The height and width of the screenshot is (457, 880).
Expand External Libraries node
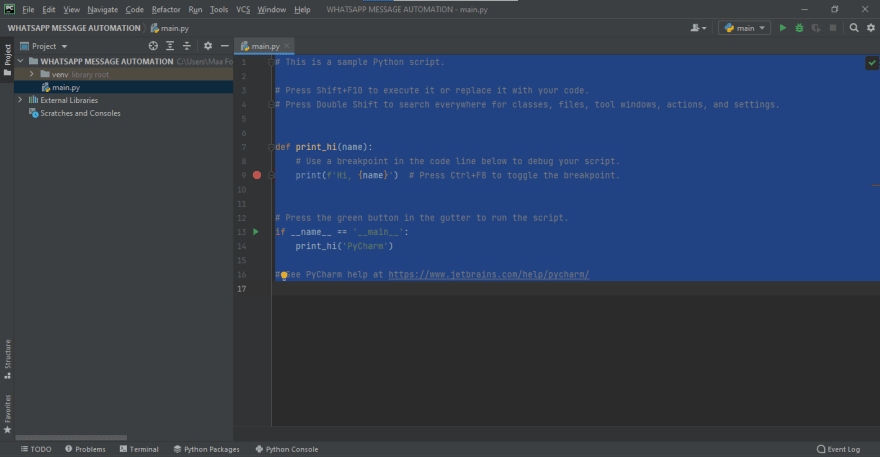click(20, 99)
